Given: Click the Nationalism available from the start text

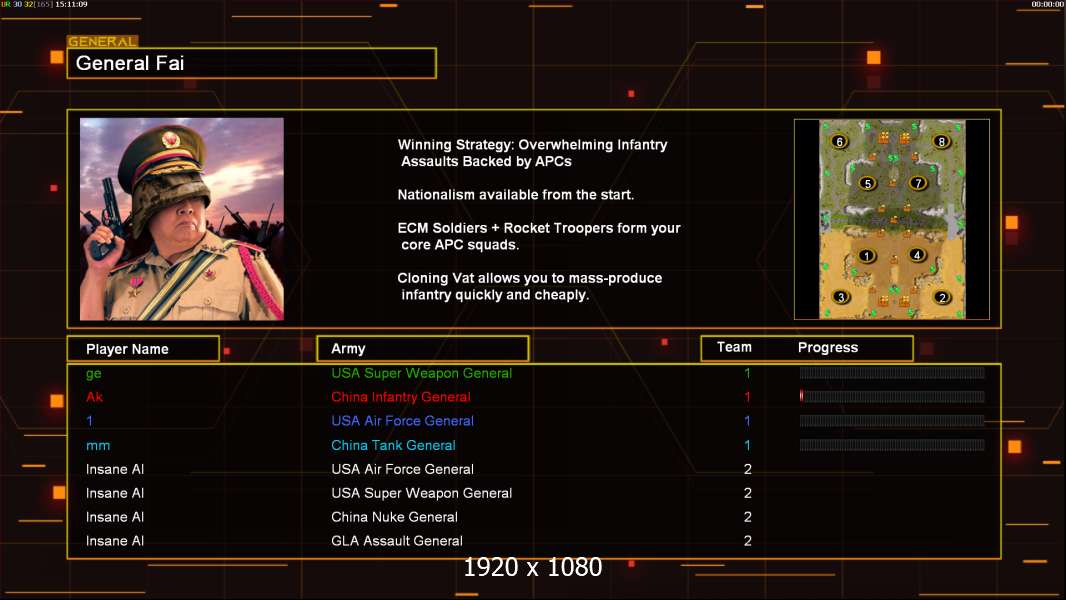Looking at the screenshot, I should pyautogui.click(x=515, y=195).
